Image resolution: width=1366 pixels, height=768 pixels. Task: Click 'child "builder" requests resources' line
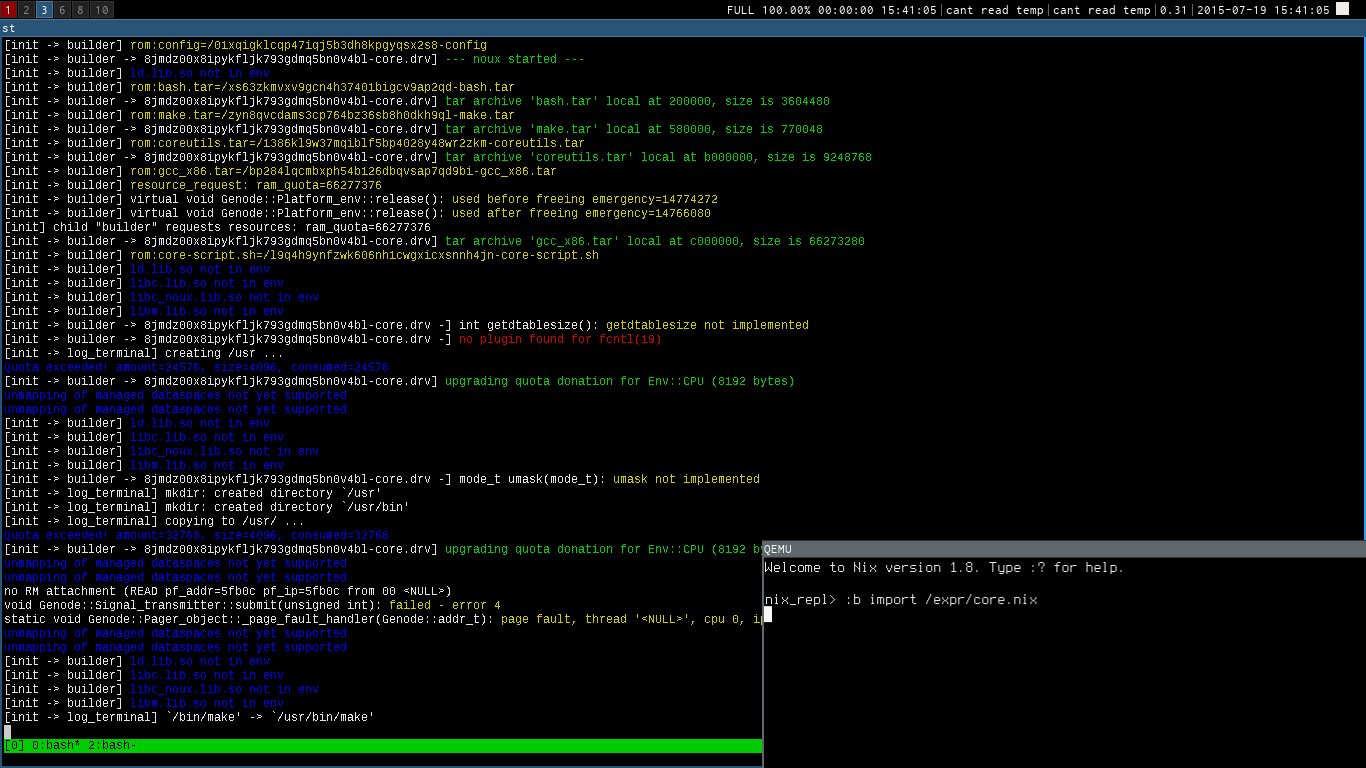[217, 227]
